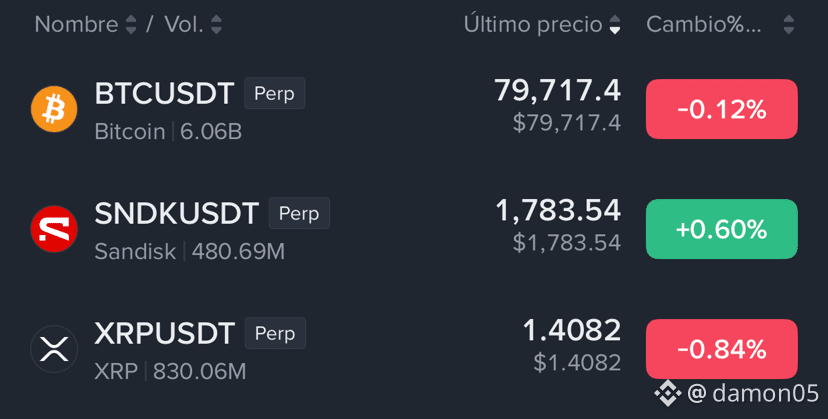Sort list by Nombre header

[x=76, y=24]
